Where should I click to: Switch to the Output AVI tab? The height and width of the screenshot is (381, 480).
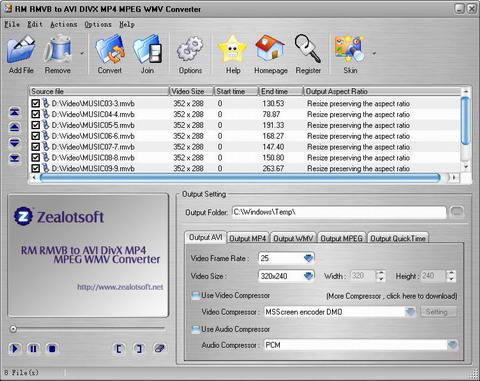click(x=205, y=237)
